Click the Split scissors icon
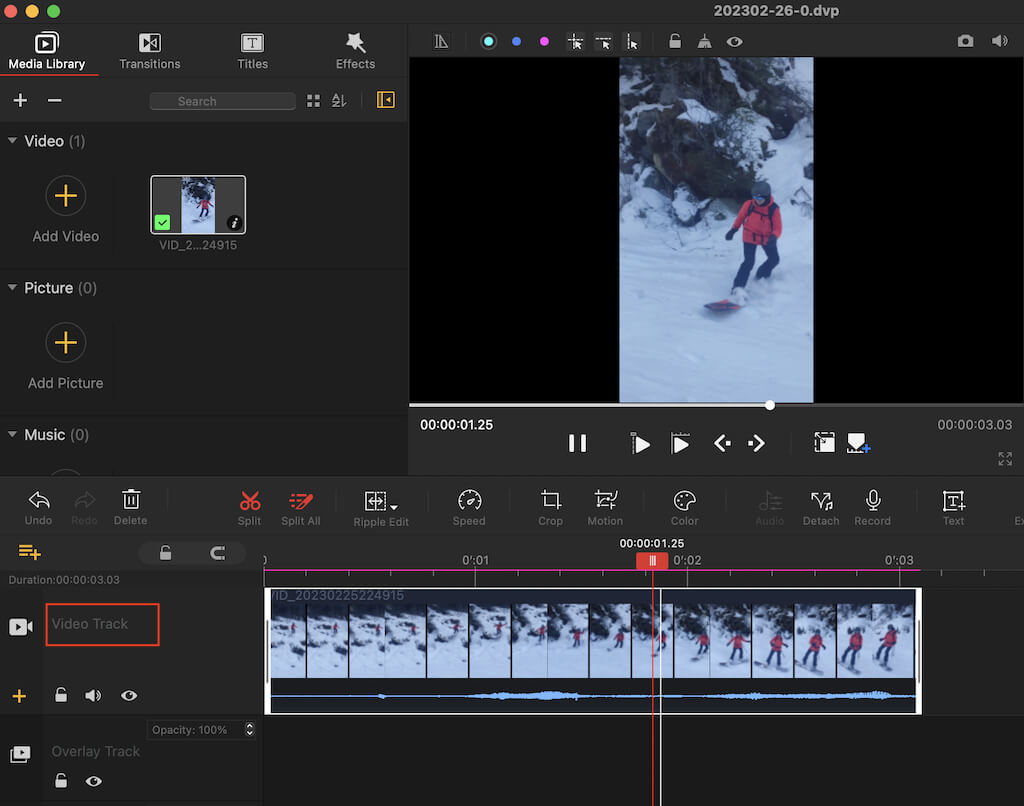Viewport: 1024px width, 806px height. (249, 501)
